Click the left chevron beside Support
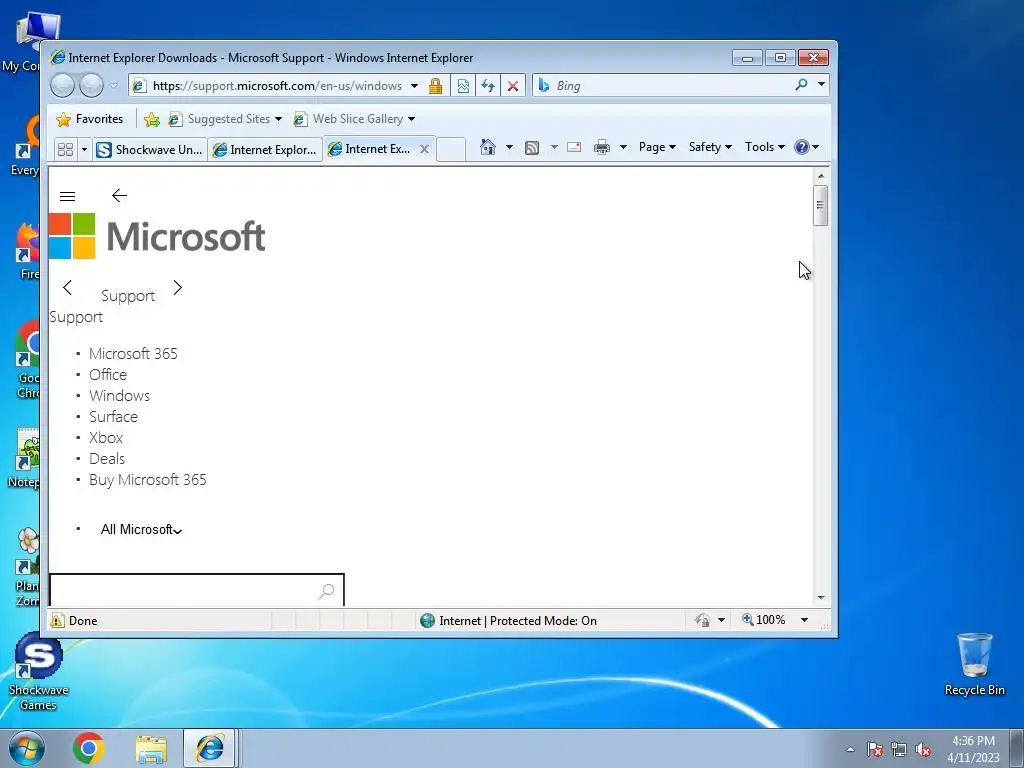Image resolution: width=1024 pixels, height=768 pixels. click(67, 287)
